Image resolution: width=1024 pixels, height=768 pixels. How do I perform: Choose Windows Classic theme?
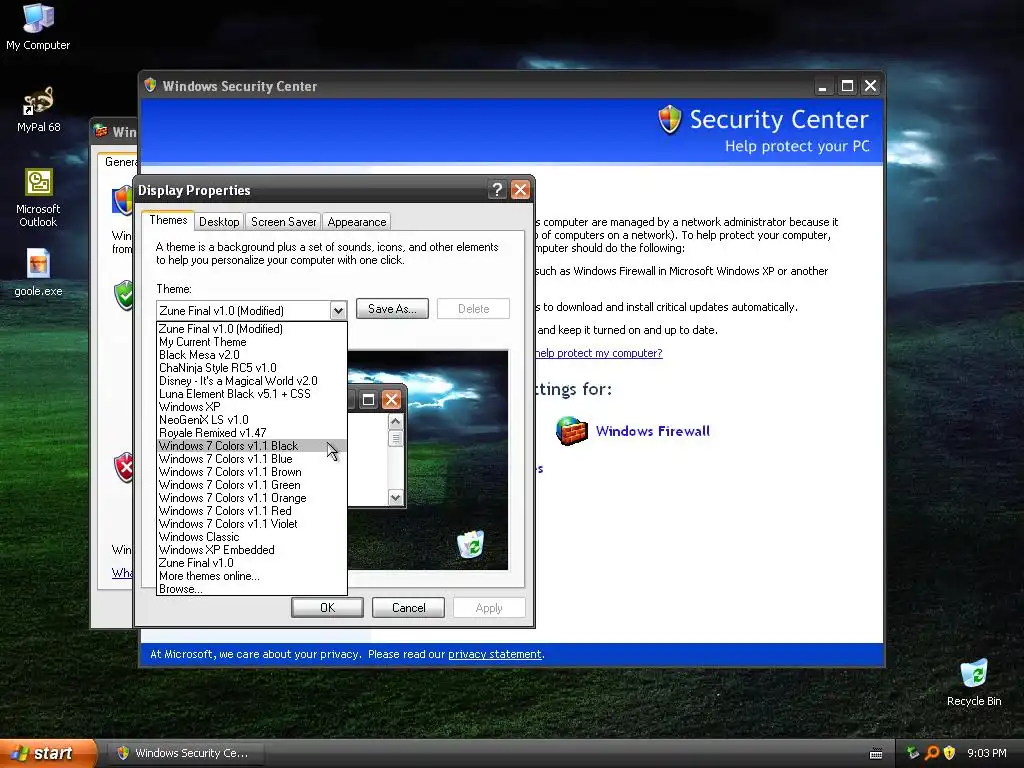point(251,537)
